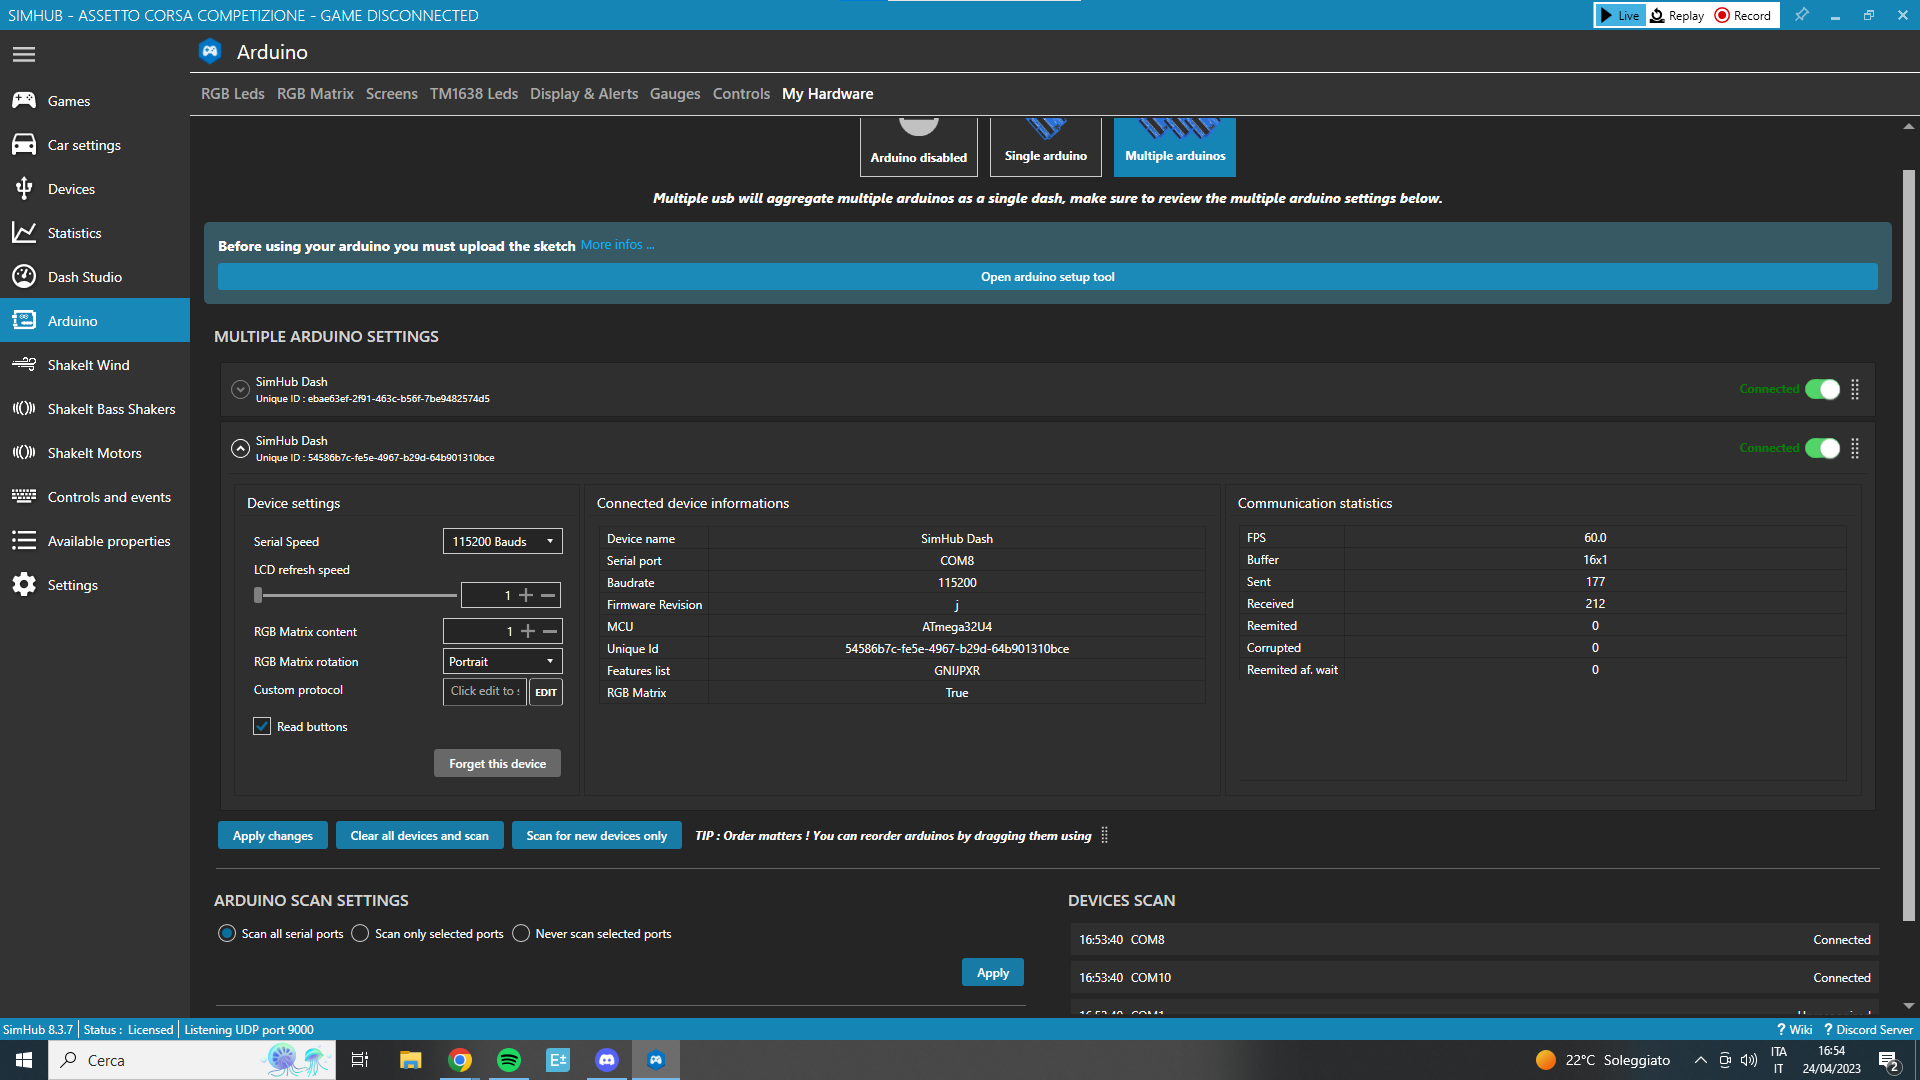Viewport: 1920px width, 1080px height.
Task: Open the TM1638 Leds tab
Action: [474, 93]
